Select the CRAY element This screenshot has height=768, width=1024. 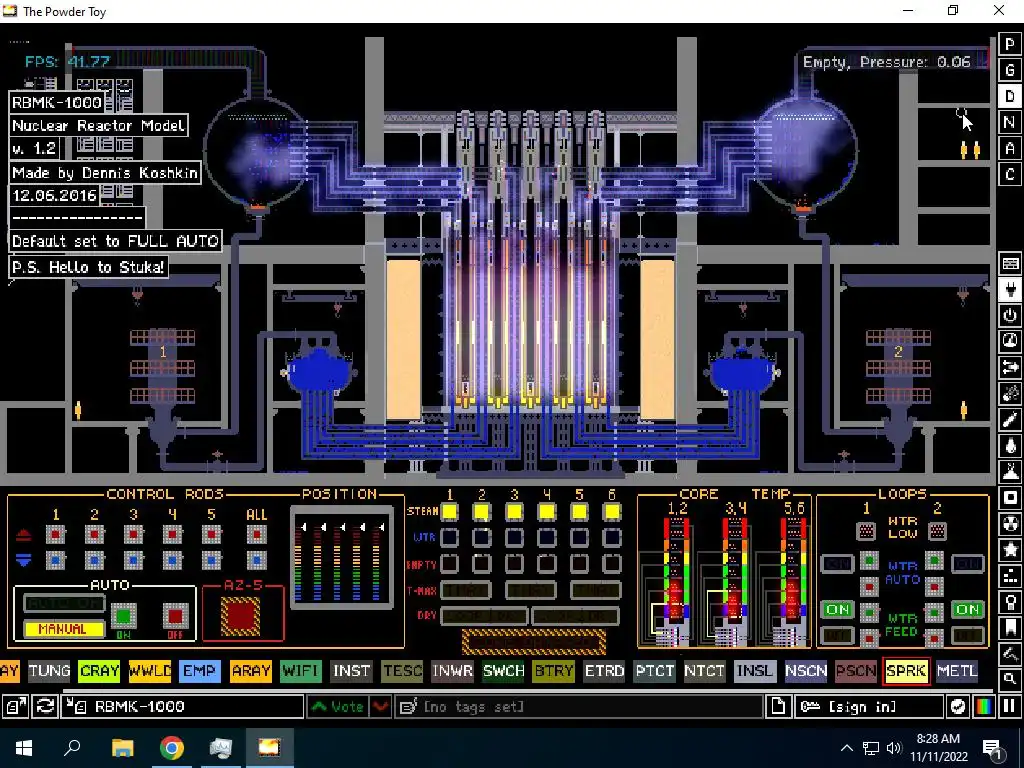pos(99,671)
